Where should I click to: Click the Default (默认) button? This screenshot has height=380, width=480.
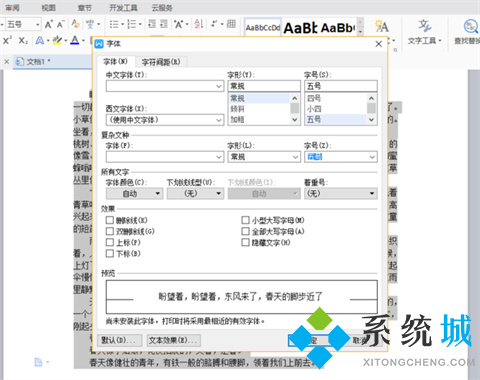click(120, 340)
